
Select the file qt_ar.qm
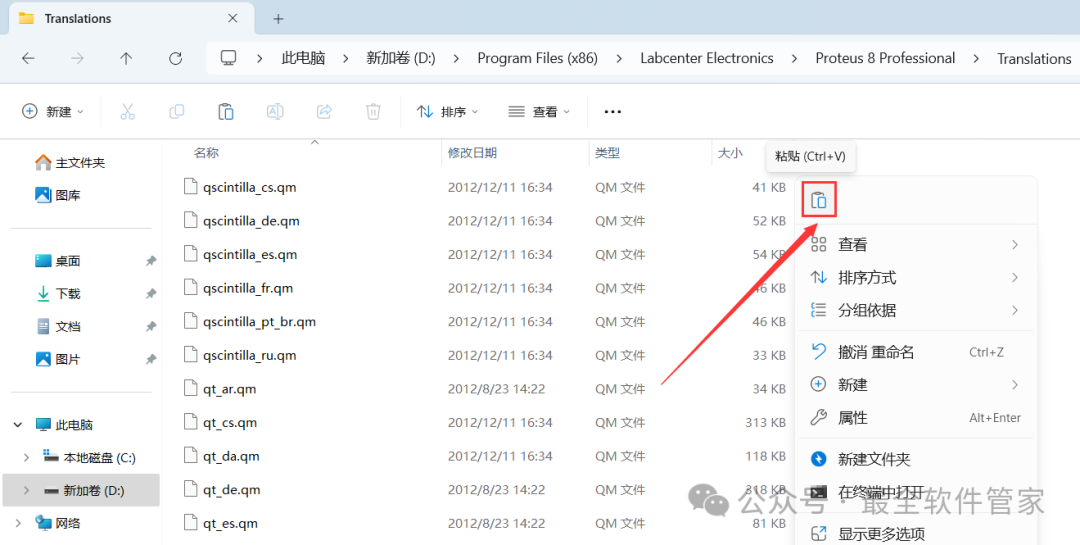click(229, 389)
